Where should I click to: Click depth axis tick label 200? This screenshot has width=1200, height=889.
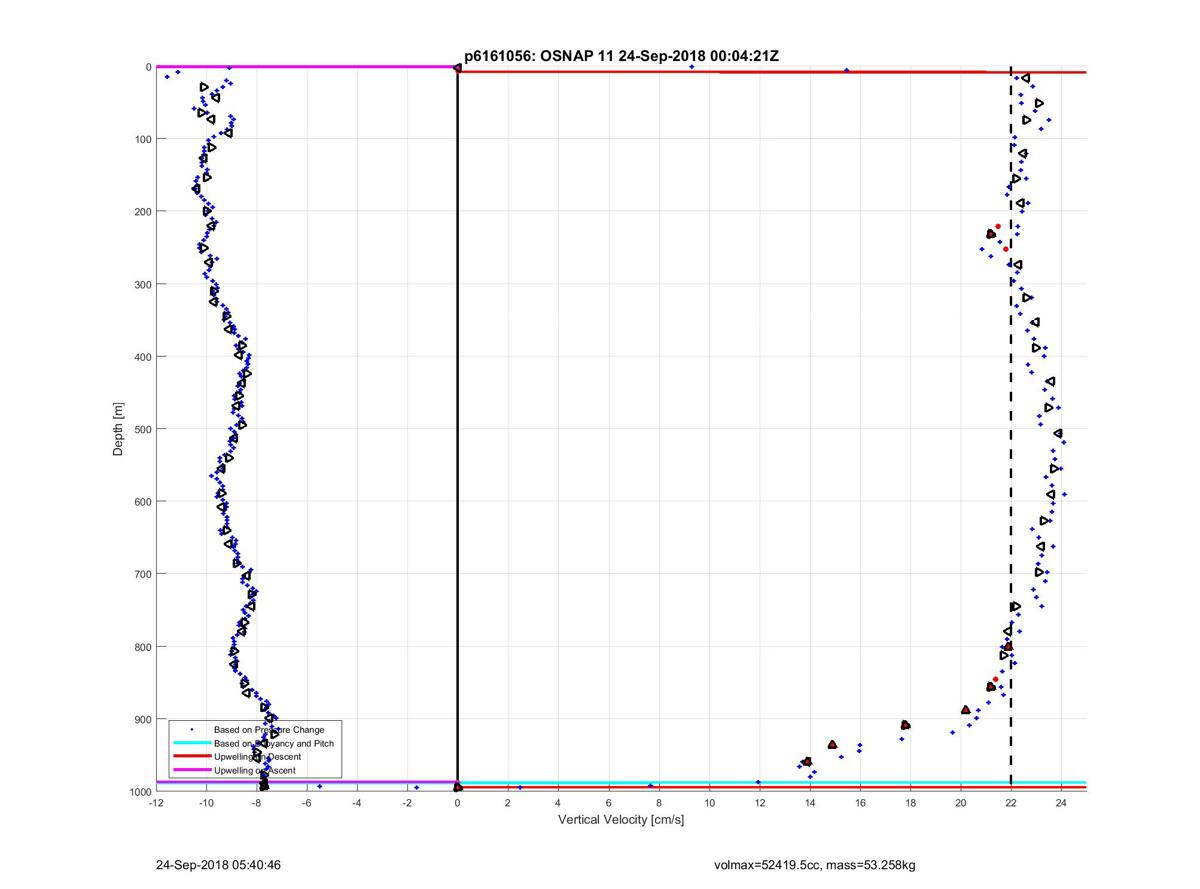(143, 212)
